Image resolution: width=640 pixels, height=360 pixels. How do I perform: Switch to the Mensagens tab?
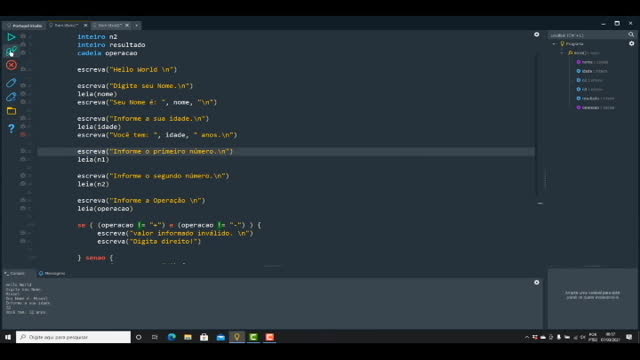coord(52,273)
